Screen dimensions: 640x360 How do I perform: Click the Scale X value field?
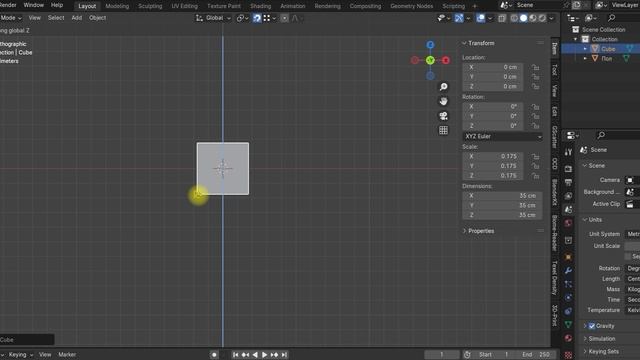click(x=493, y=156)
